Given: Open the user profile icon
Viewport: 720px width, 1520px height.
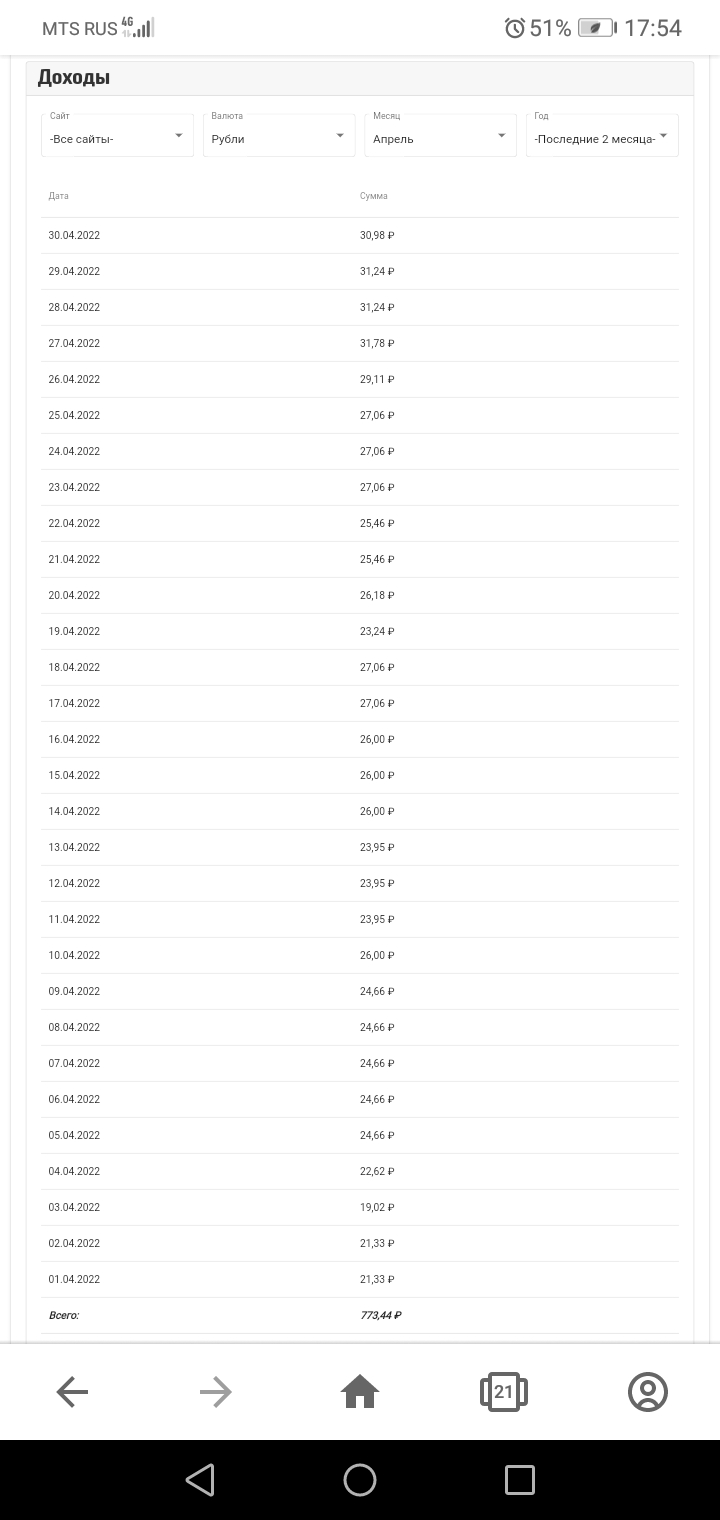Looking at the screenshot, I should [x=647, y=1391].
